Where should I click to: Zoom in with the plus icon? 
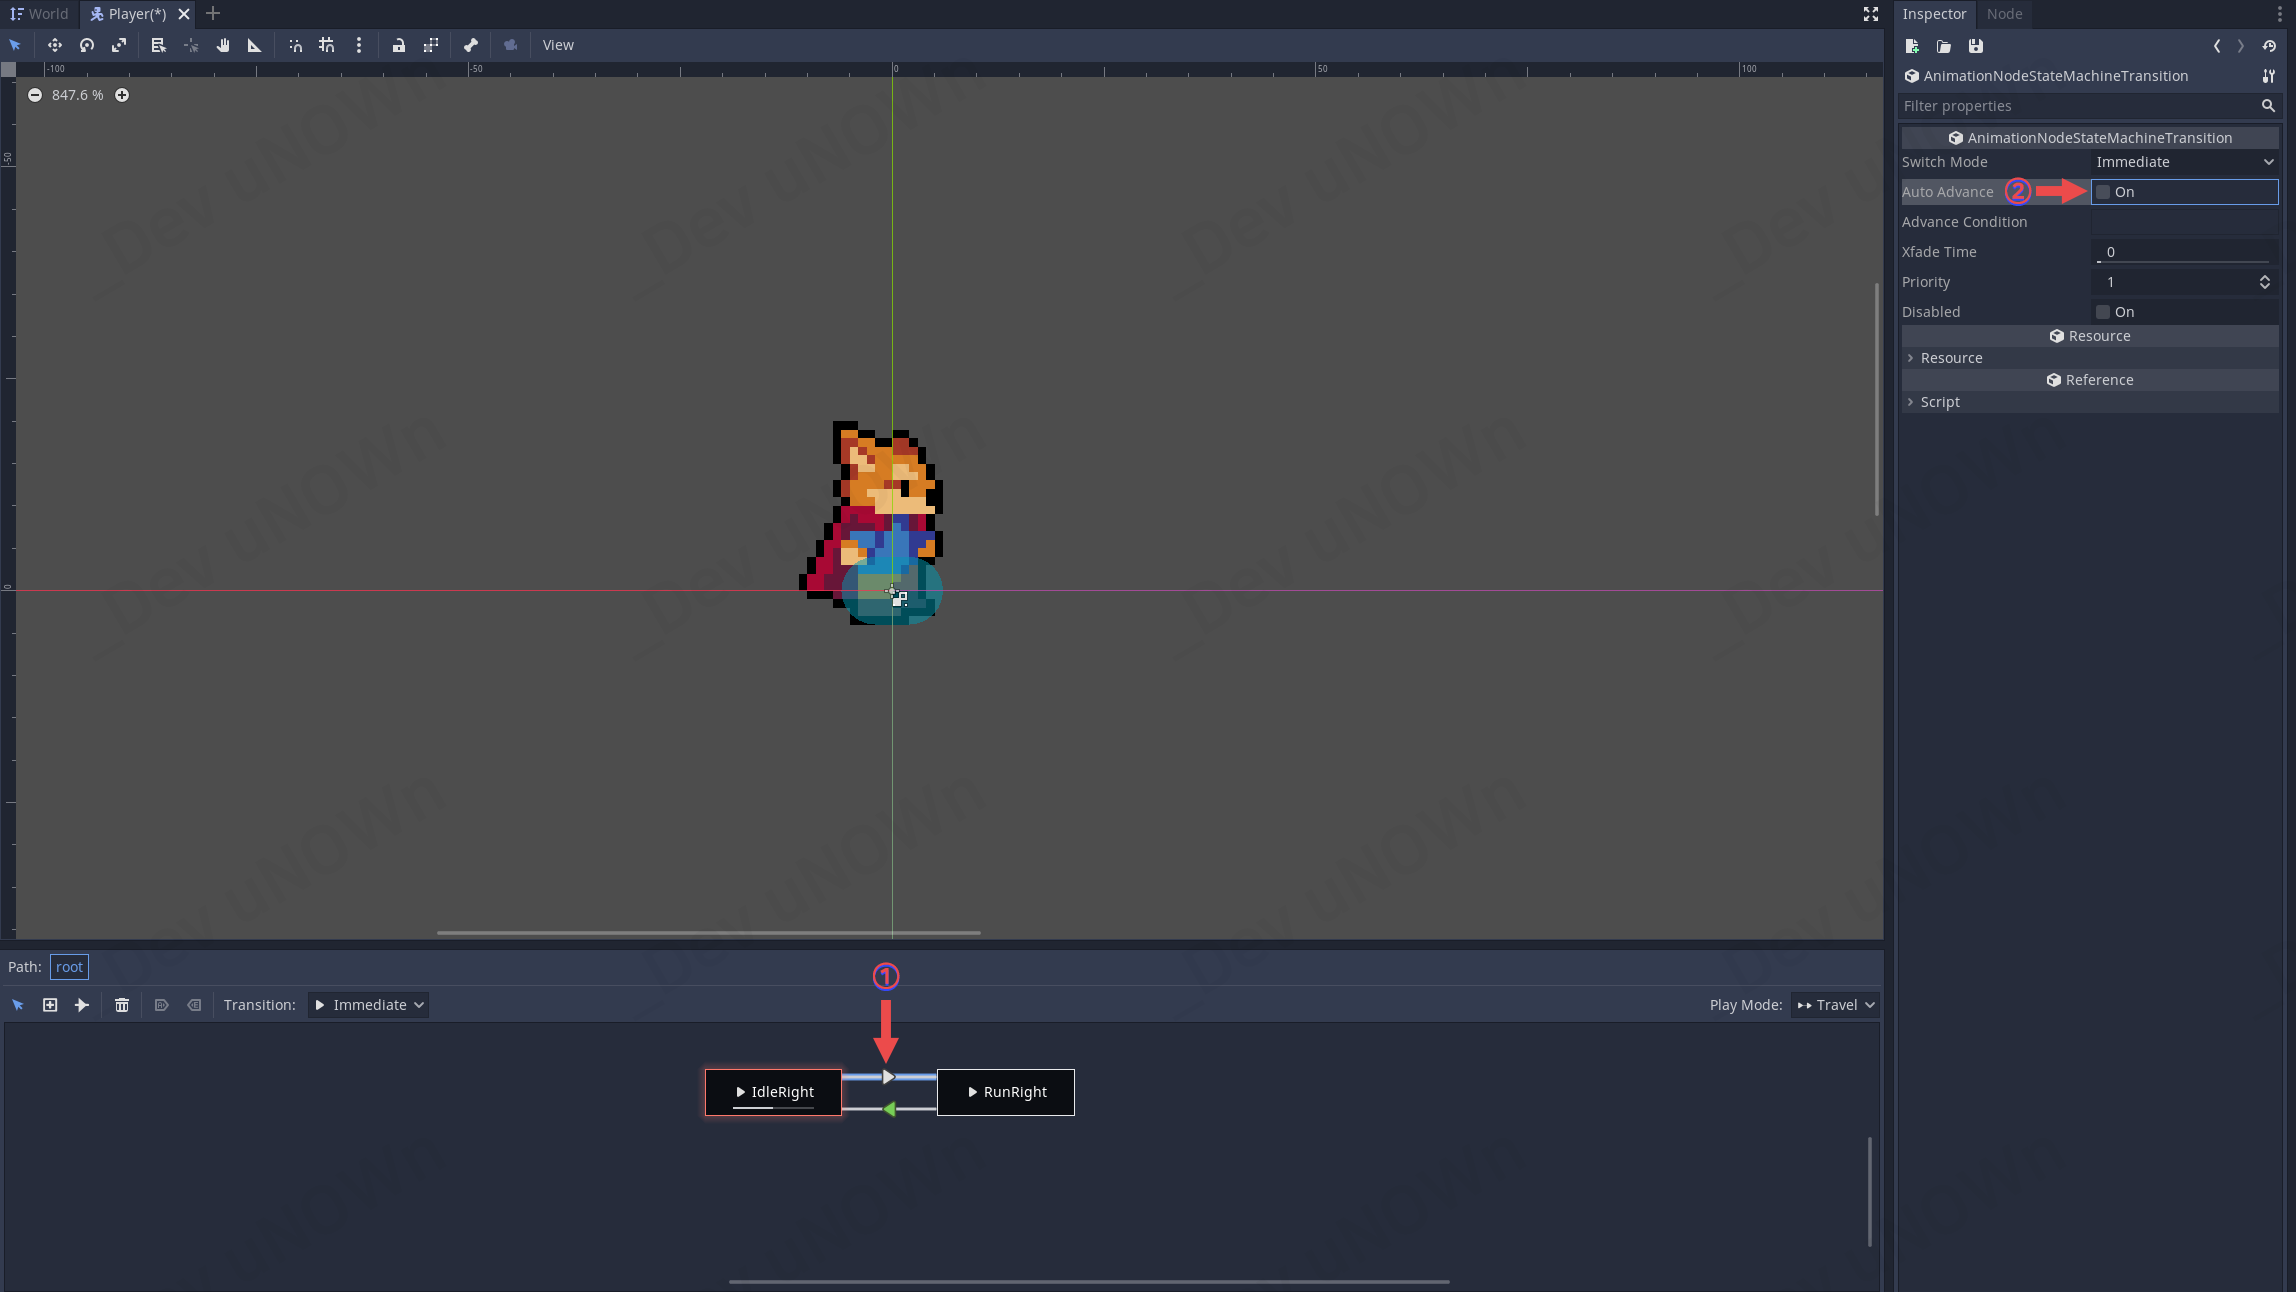[122, 95]
